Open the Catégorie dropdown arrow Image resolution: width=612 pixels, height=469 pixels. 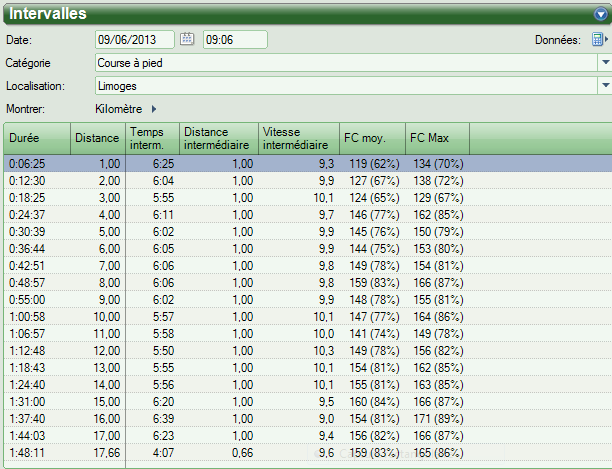(x=605, y=62)
